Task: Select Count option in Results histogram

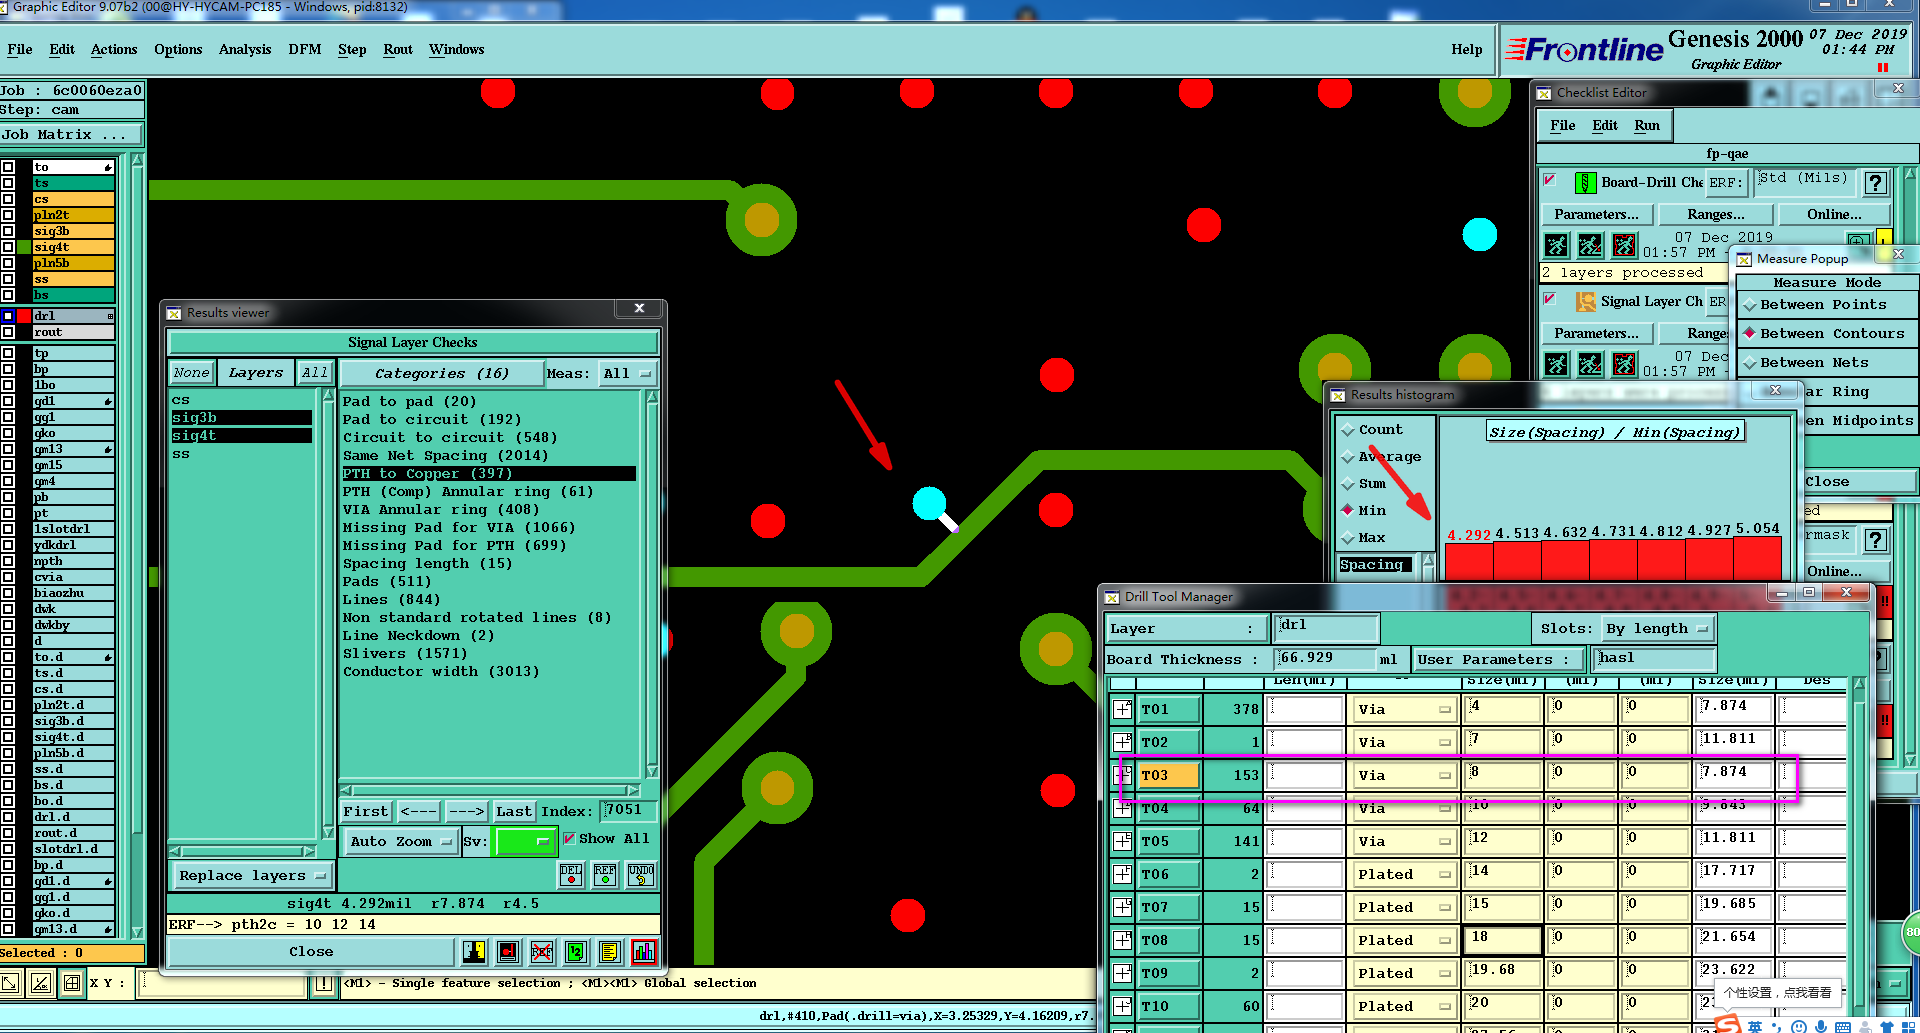Action: click(x=1373, y=430)
